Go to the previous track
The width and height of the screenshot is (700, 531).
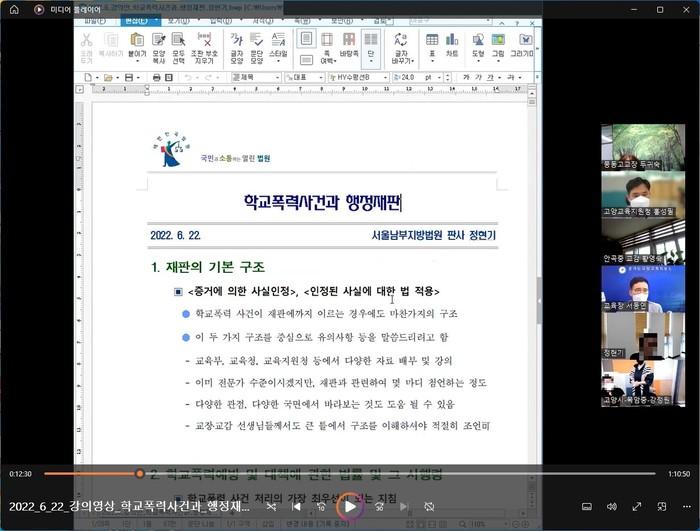pyautogui.click(x=296, y=506)
